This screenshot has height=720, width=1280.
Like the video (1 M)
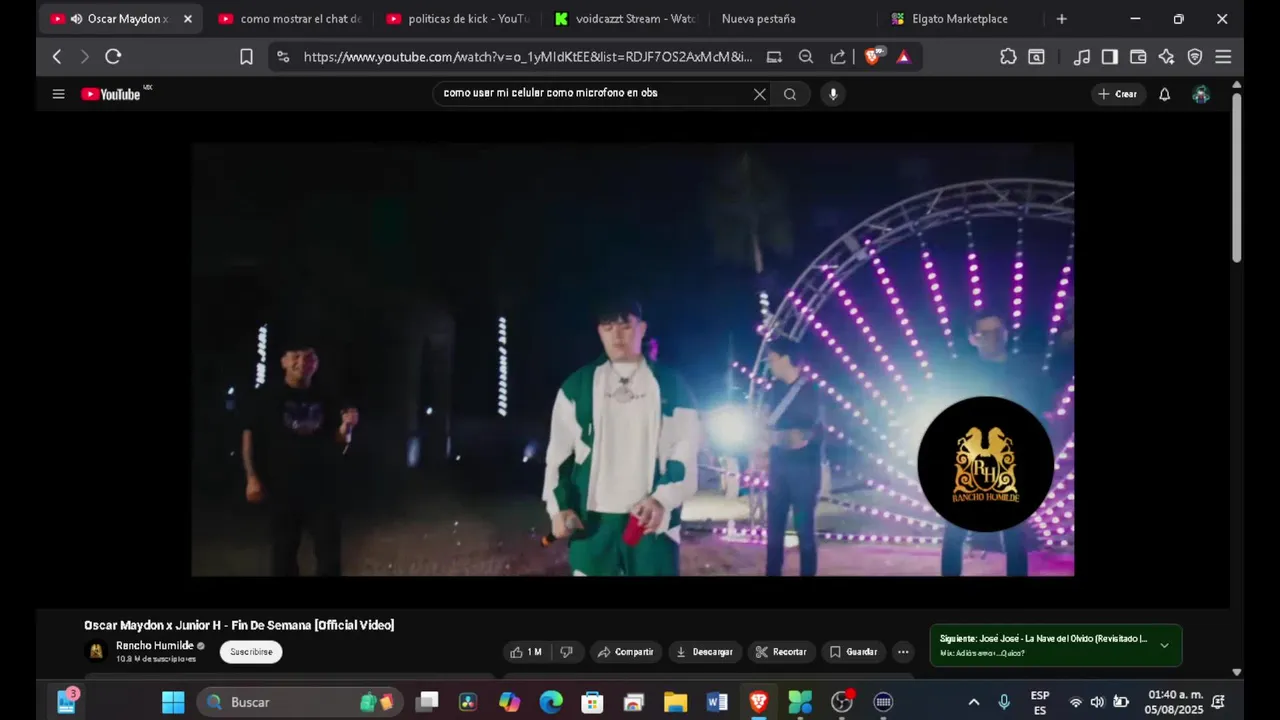[x=526, y=652]
